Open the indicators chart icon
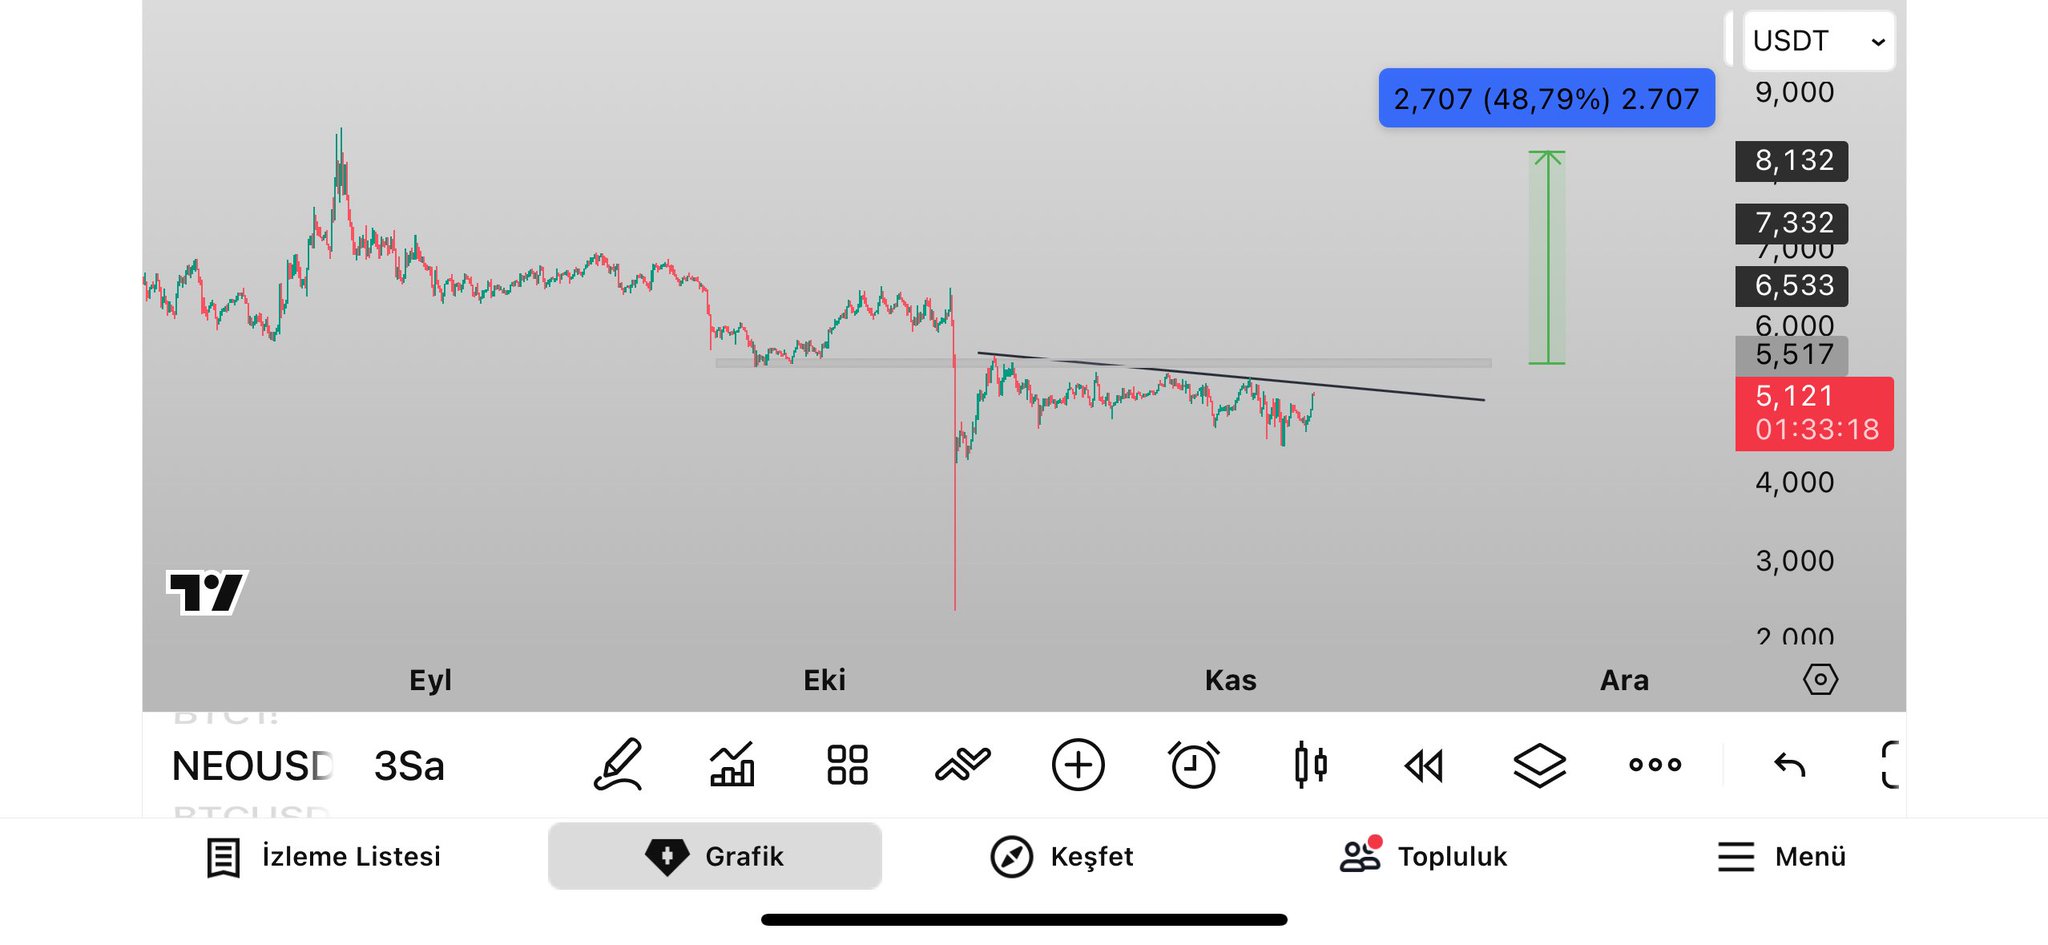This screenshot has height=945, width=2048. 732,766
